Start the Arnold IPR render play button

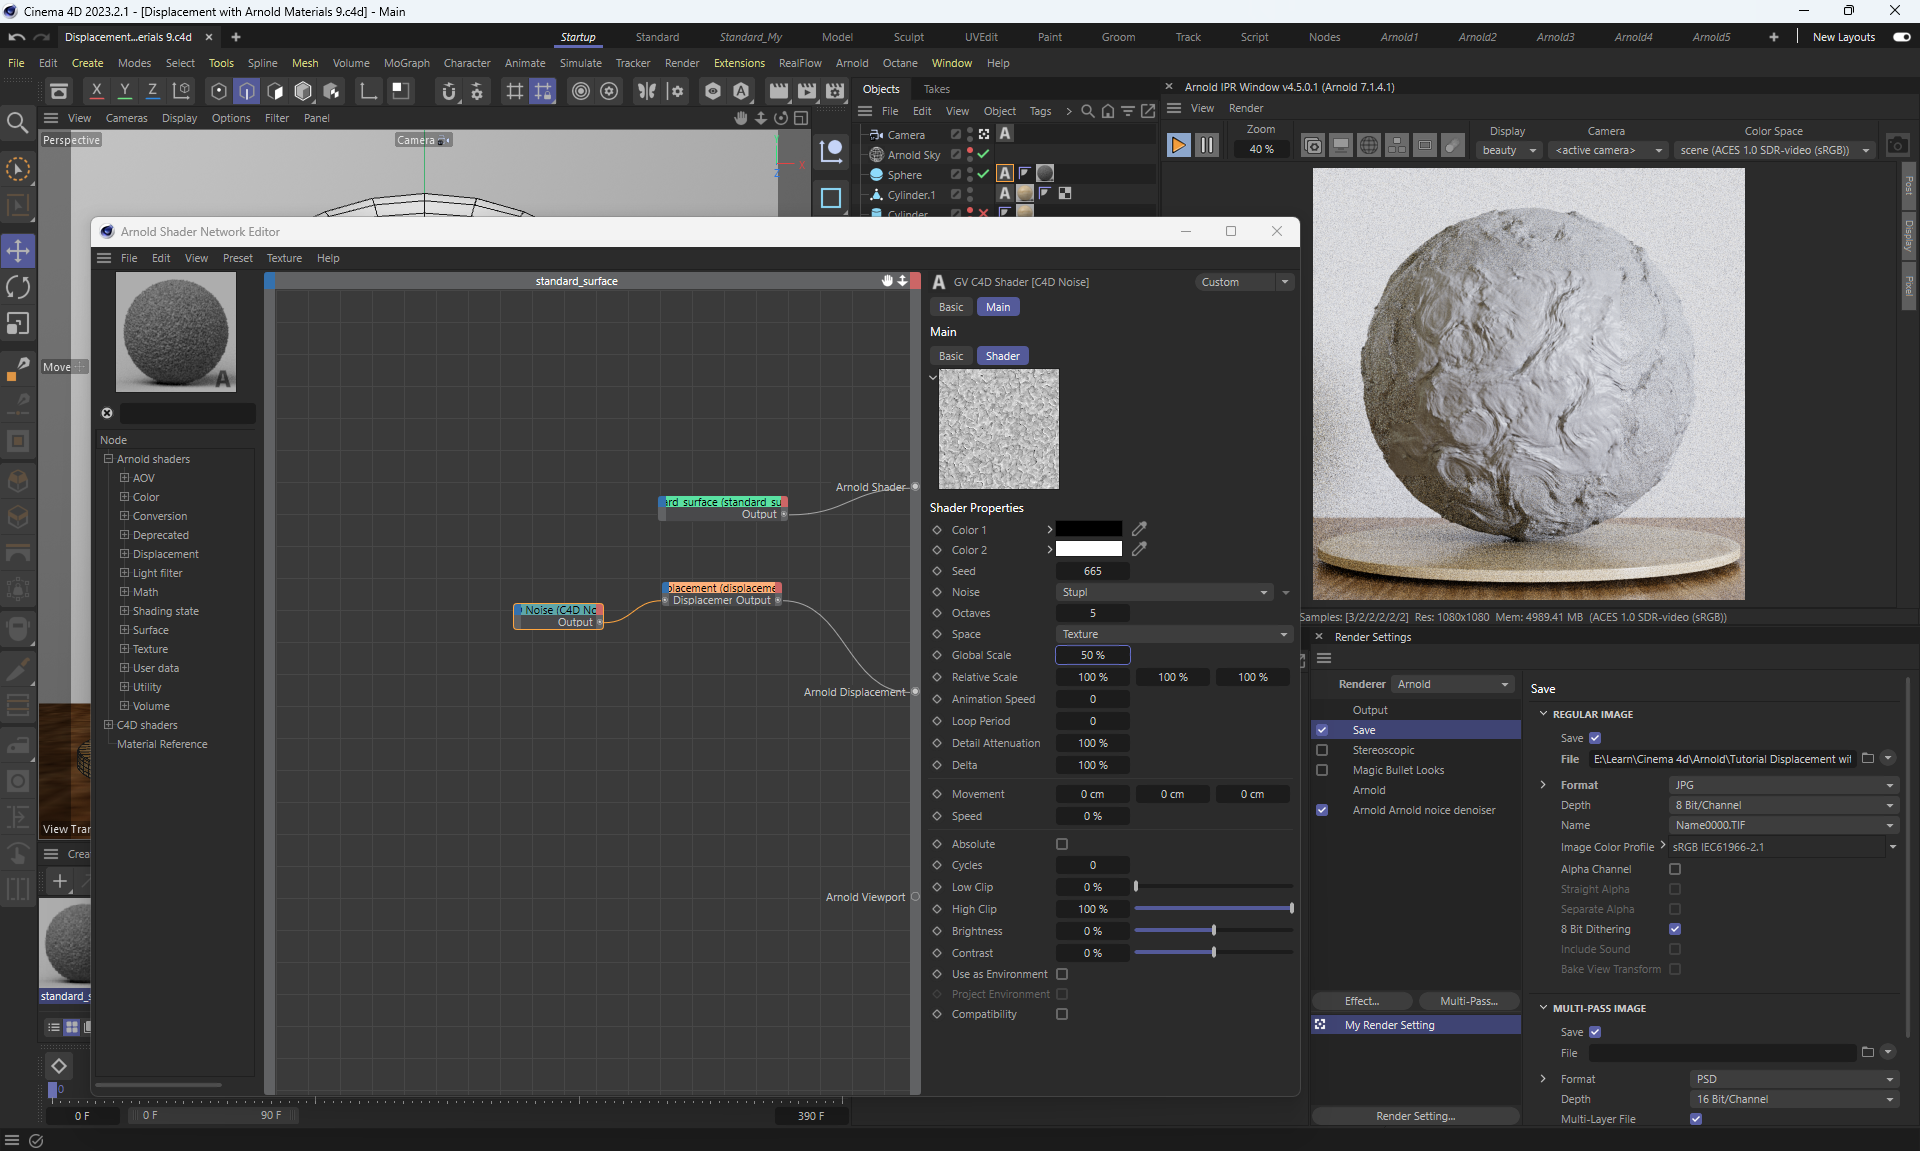[1178, 146]
